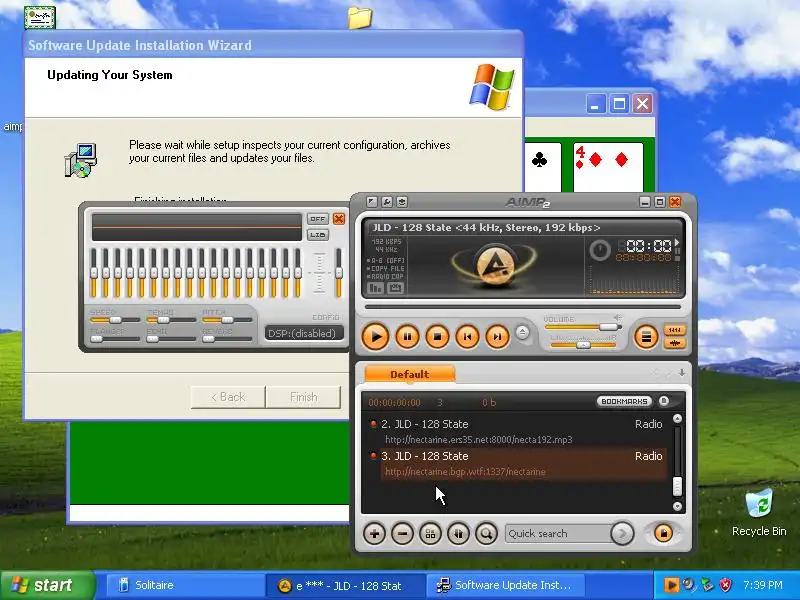Click the AIMP sleep timer power icon
Image resolution: width=800 pixels, height=600 pixels.
click(600, 251)
